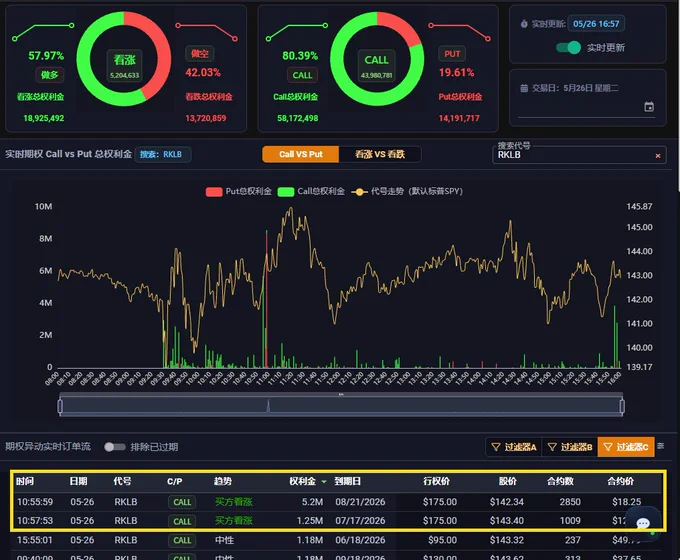Click the stopwatch icon next to 实时更新
Screen dimensions: 680x560
(524, 24)
